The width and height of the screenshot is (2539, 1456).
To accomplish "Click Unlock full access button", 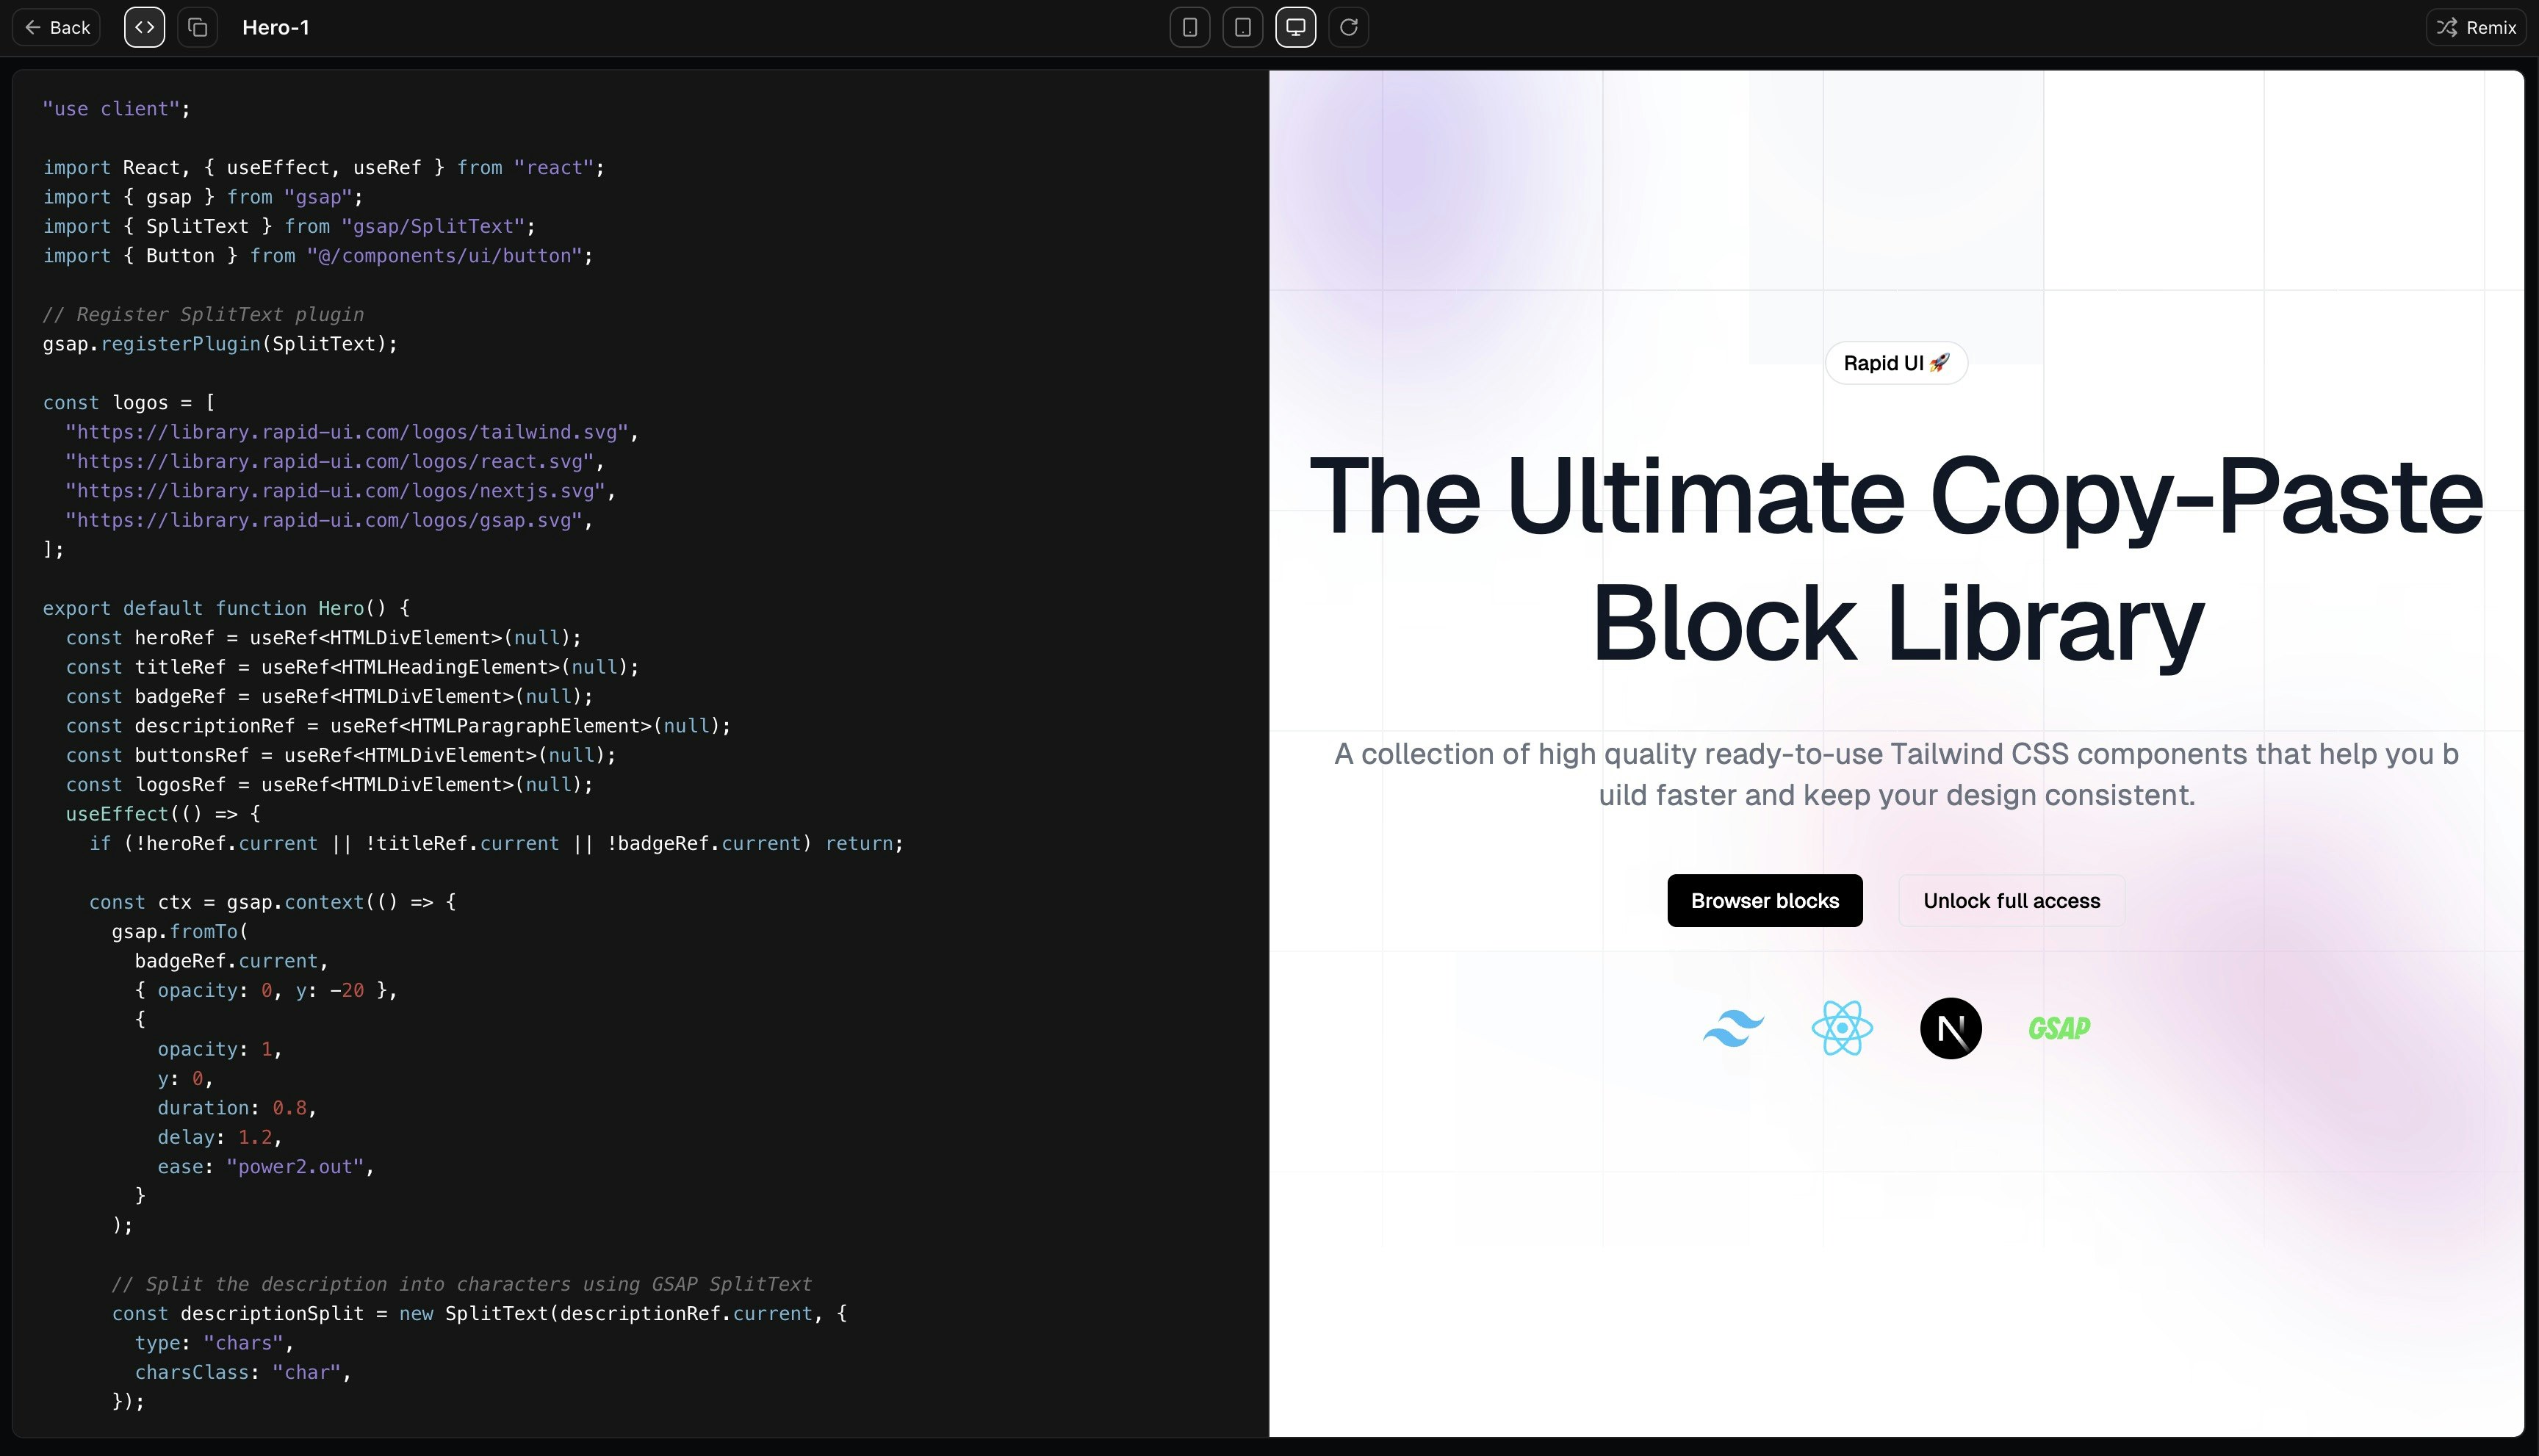I will coord(2011,901).
